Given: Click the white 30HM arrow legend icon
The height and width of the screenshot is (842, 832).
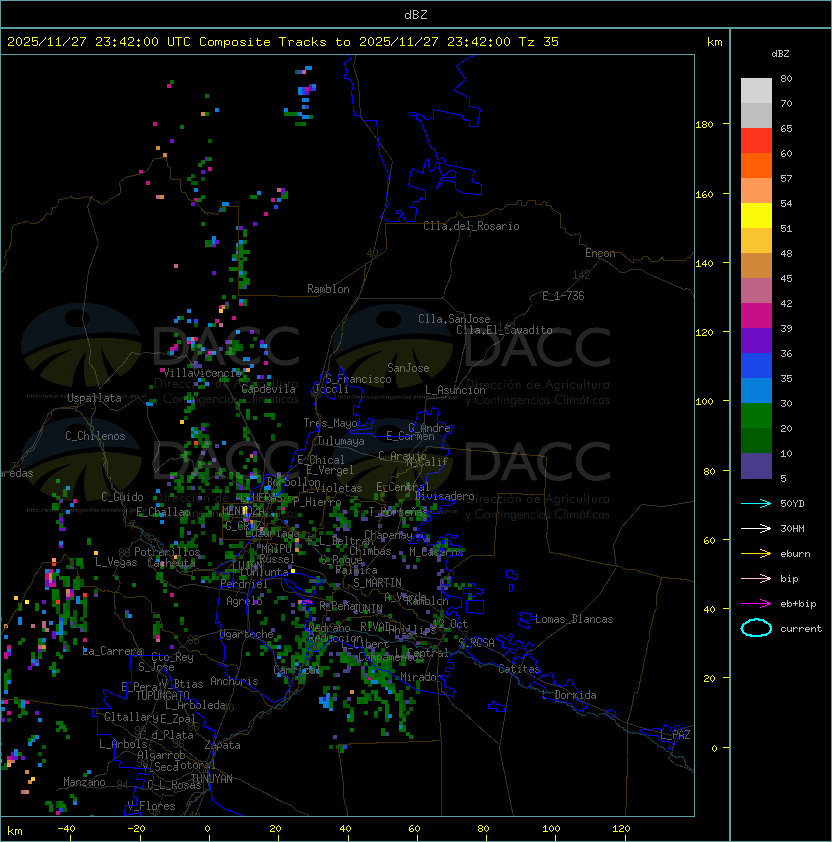Looking at the screenshot, I should click(756, 529).
